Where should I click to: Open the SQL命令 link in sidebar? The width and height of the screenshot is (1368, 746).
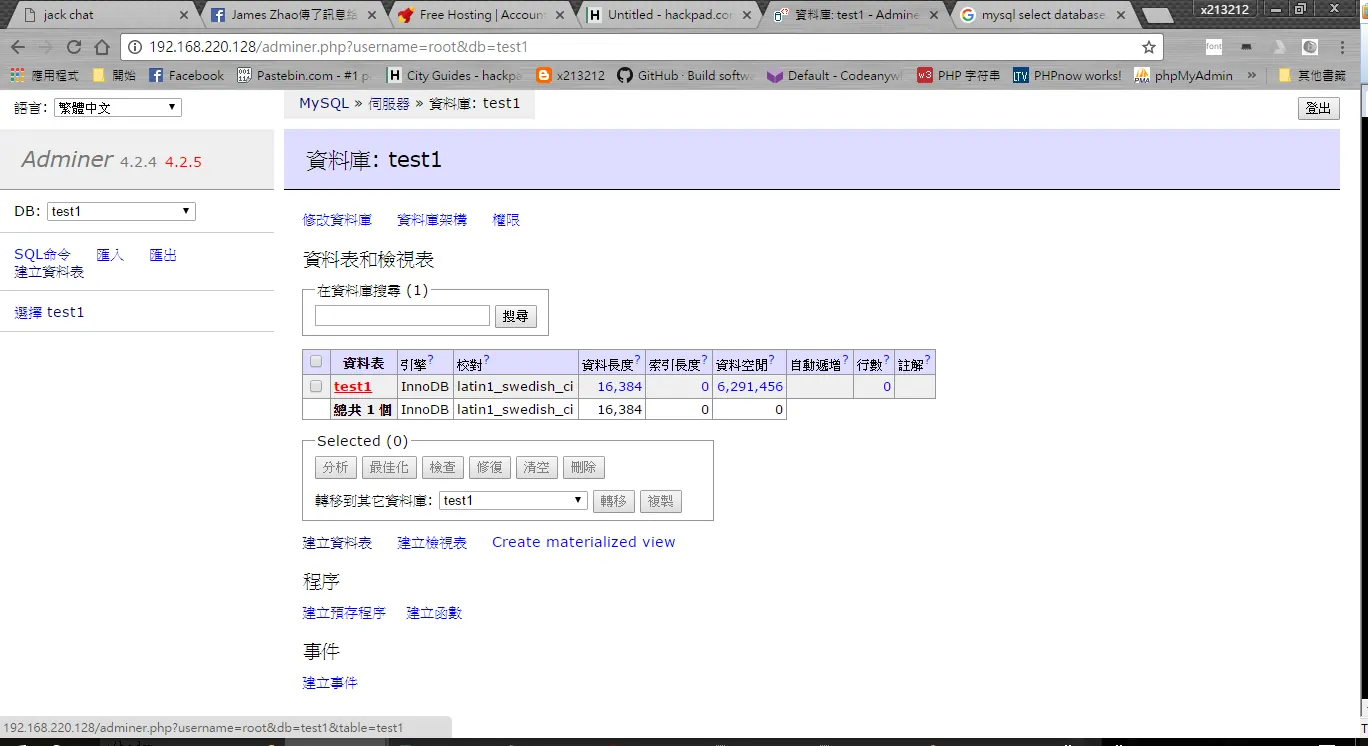pos(43,255)
